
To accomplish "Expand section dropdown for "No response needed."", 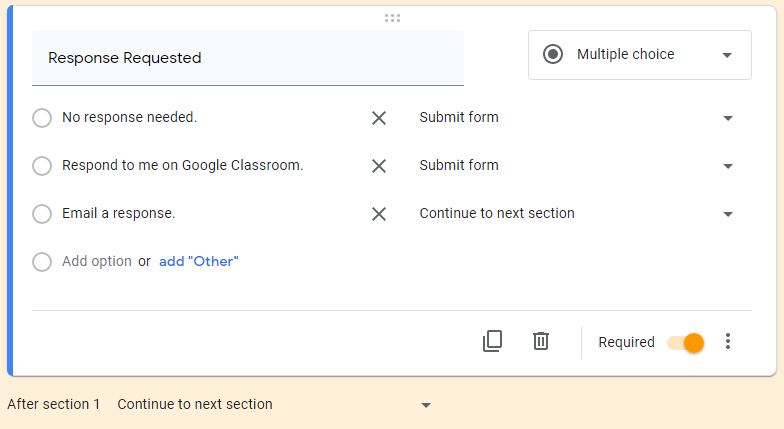I will pos(727,118).
